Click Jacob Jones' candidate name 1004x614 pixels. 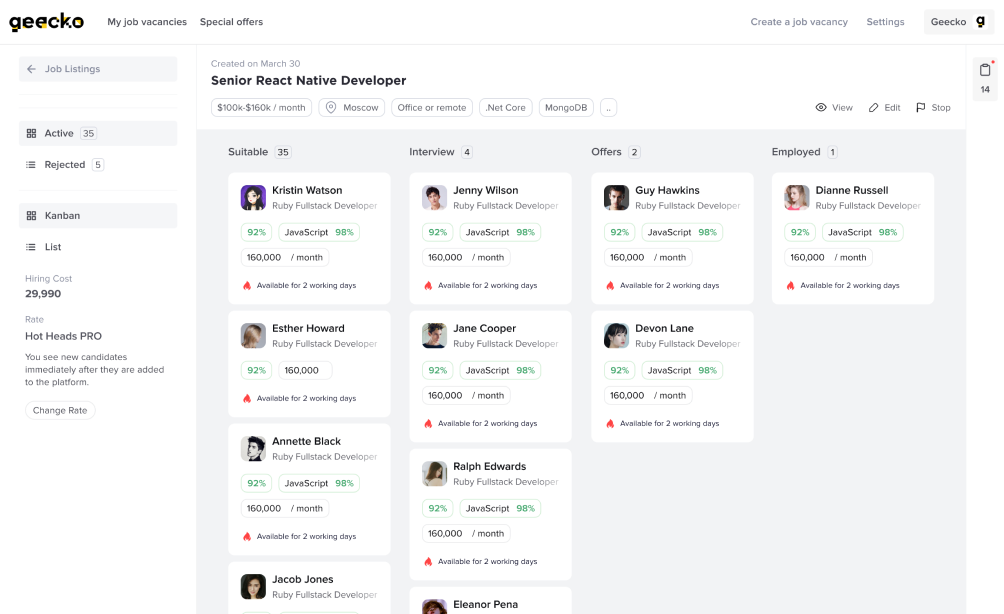pyautogui.click(x=303, y=579)
